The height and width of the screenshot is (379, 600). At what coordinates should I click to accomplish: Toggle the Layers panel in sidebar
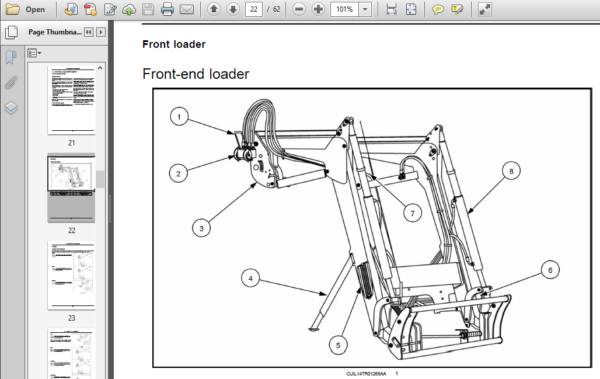(x=11, y=108)
